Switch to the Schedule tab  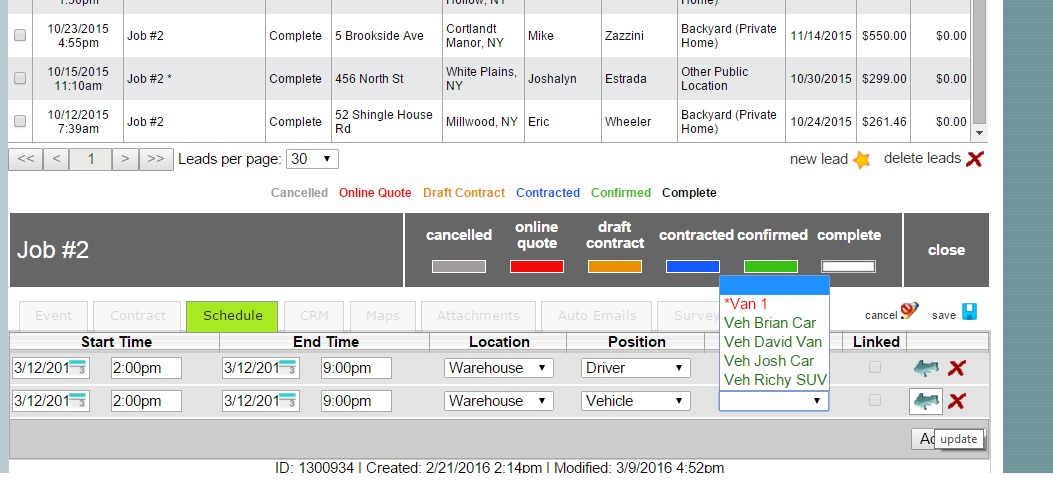[x=232, y=315]
